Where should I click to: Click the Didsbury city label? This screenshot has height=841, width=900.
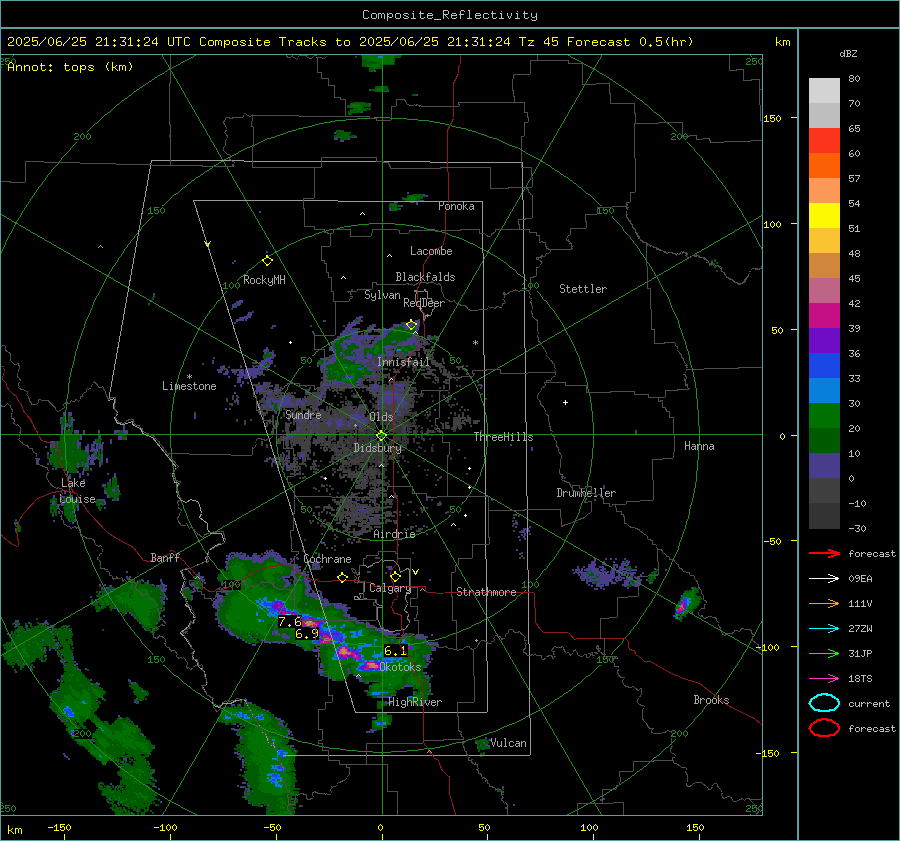pyautogui.click(x=377, y=448)
